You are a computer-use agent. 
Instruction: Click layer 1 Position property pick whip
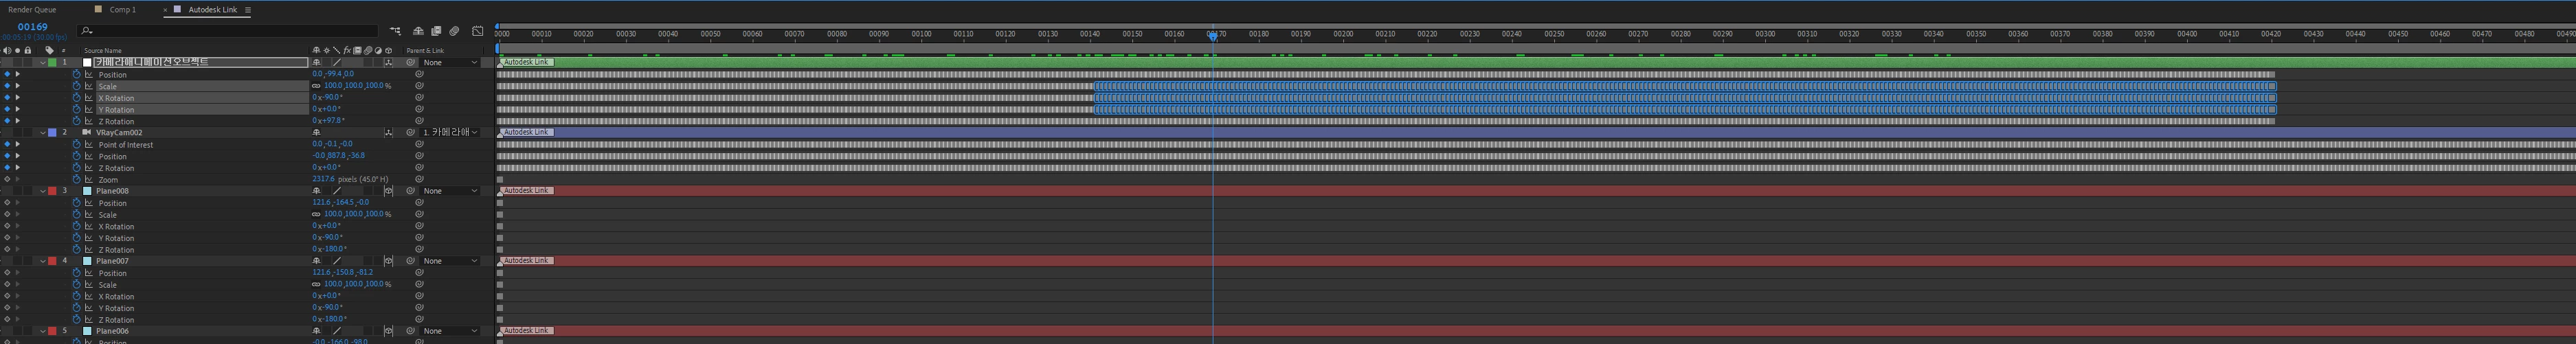click(x=419, y=74)
